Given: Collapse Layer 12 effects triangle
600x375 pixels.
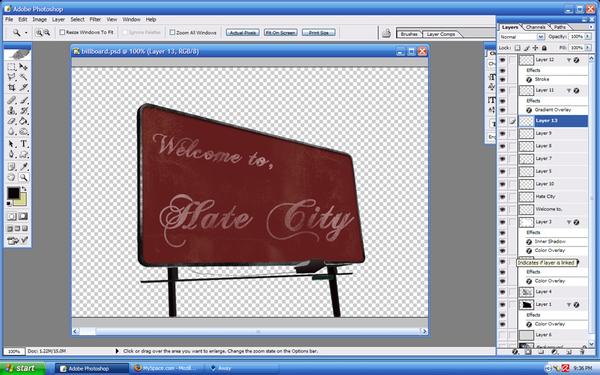Looking at the screenshot, I should coord(569,60).
